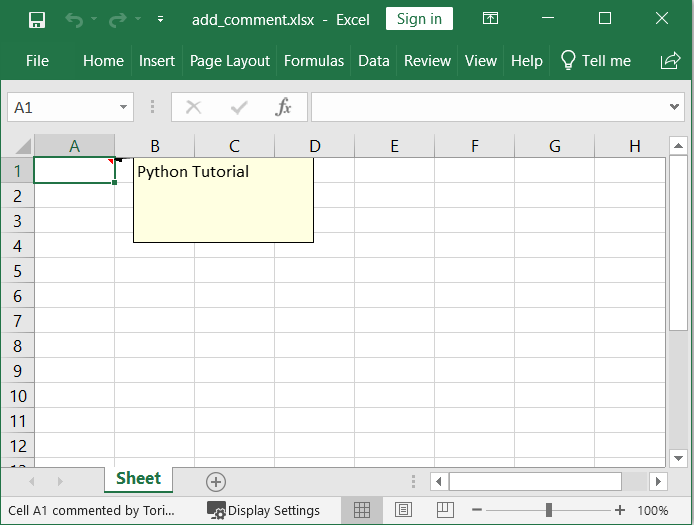Switch to the Home tab

[x=103, y=61]
